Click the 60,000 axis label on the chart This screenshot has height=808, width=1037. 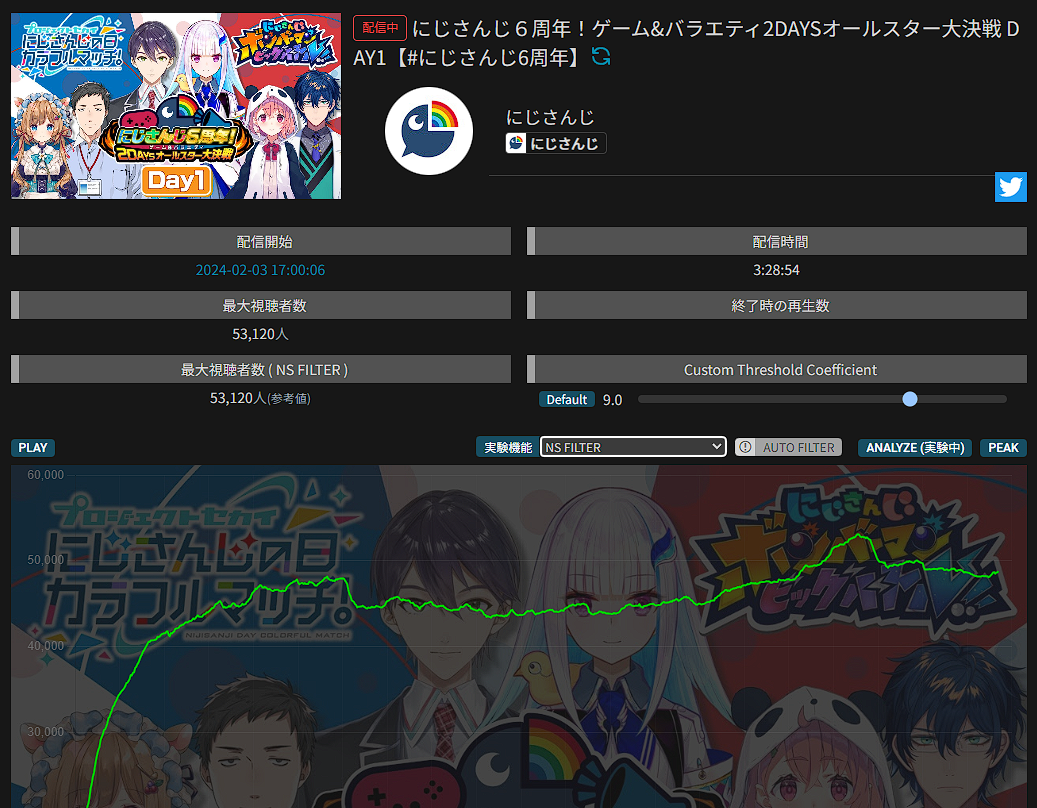coord(46,475)
